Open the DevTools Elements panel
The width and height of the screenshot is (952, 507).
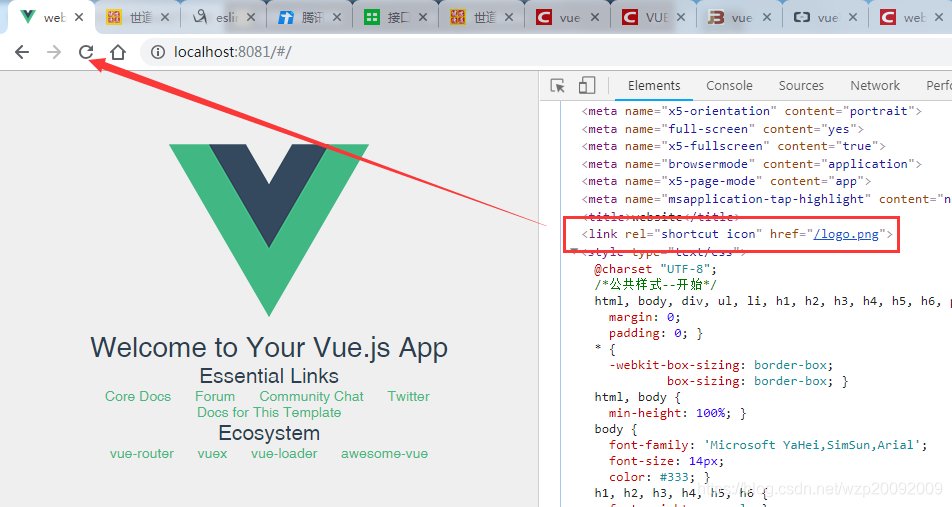pos(654,86)
